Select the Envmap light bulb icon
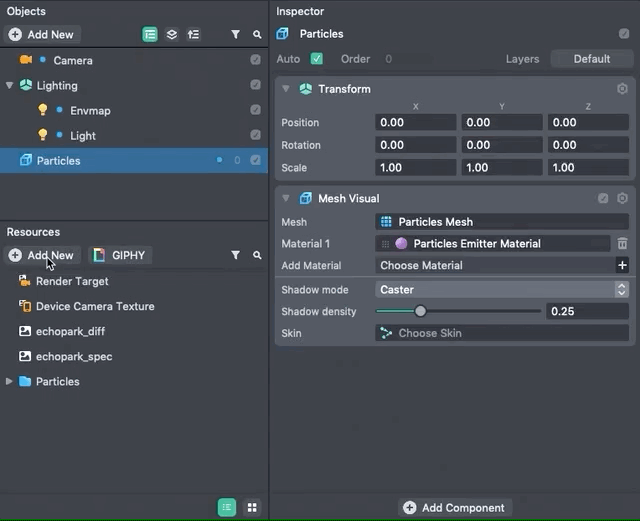 point(42,110)
